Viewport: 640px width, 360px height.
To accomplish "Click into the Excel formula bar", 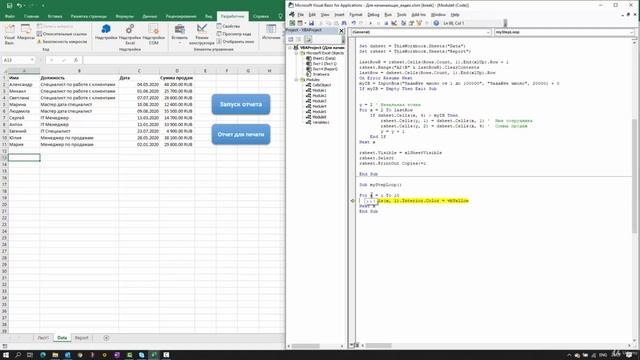I will 184,60.
